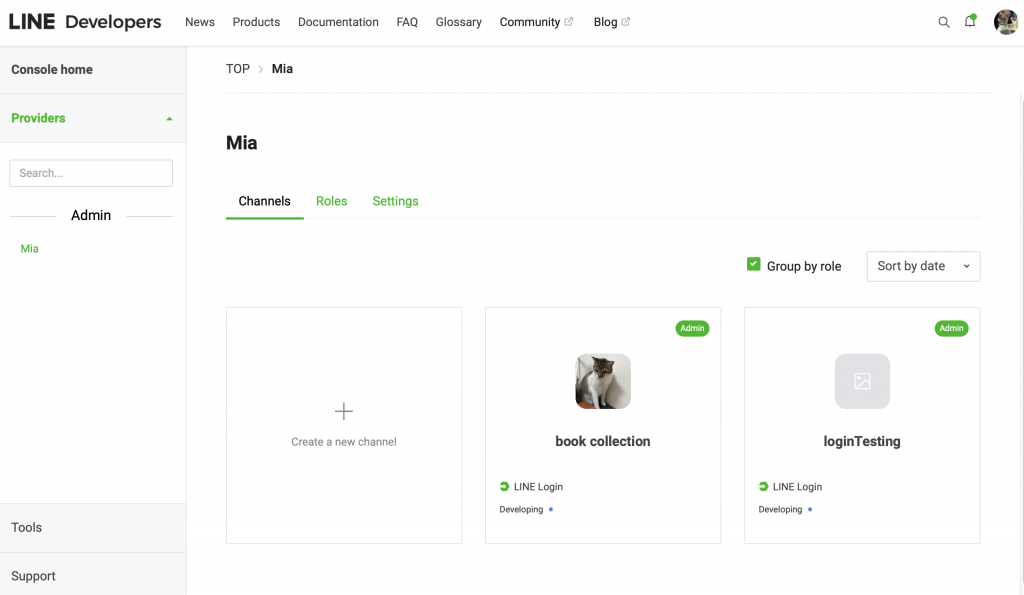Select the Mia provider in sidebar
The height and width of the screenshot is (595, 1024).
(29, 249)
